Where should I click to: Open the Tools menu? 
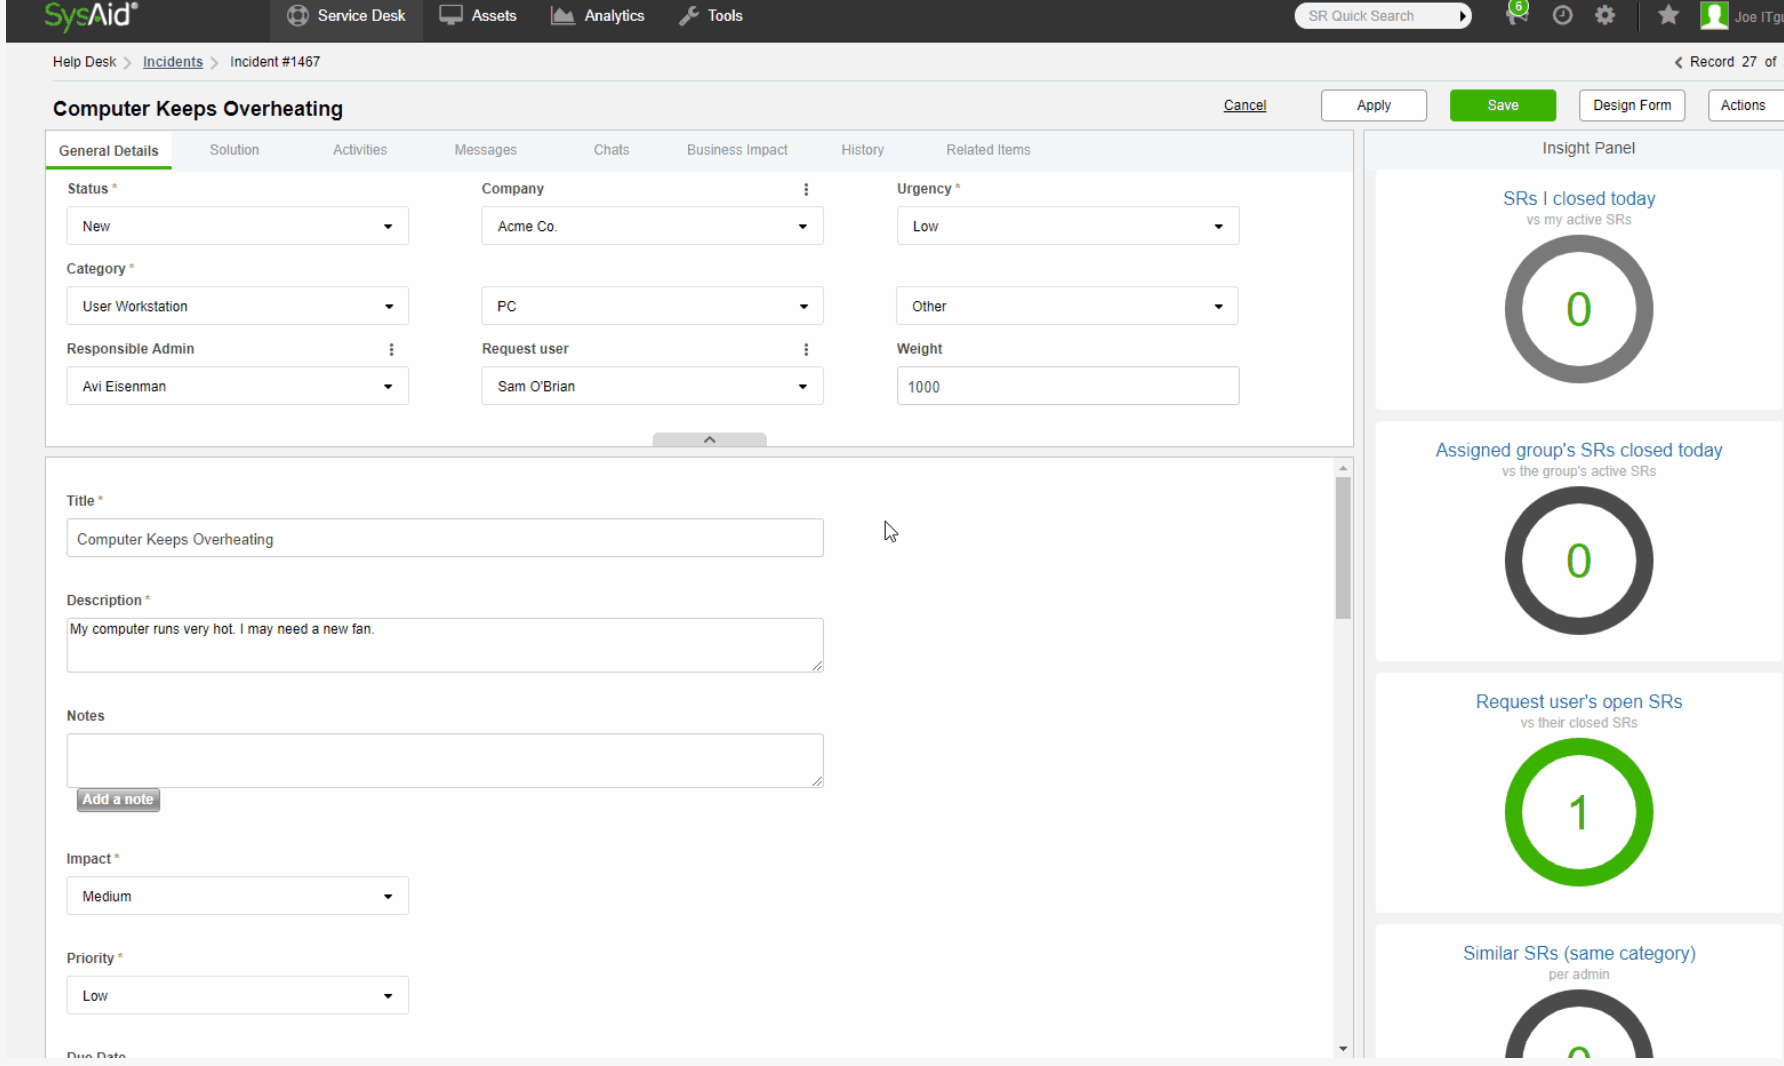pos(710,16)
